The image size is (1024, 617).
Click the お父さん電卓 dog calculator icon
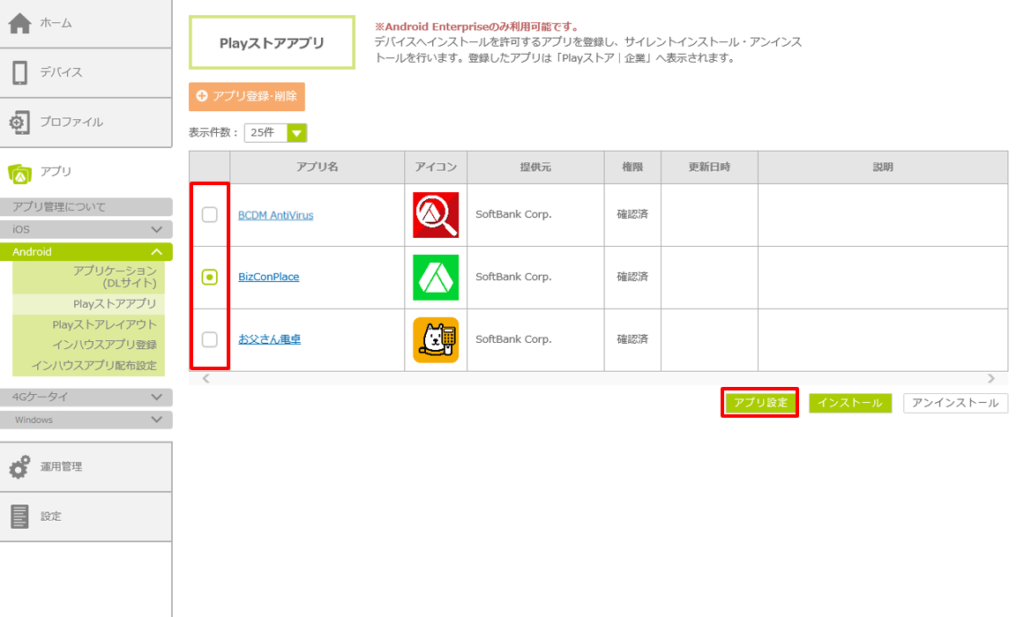click(435, 339)
